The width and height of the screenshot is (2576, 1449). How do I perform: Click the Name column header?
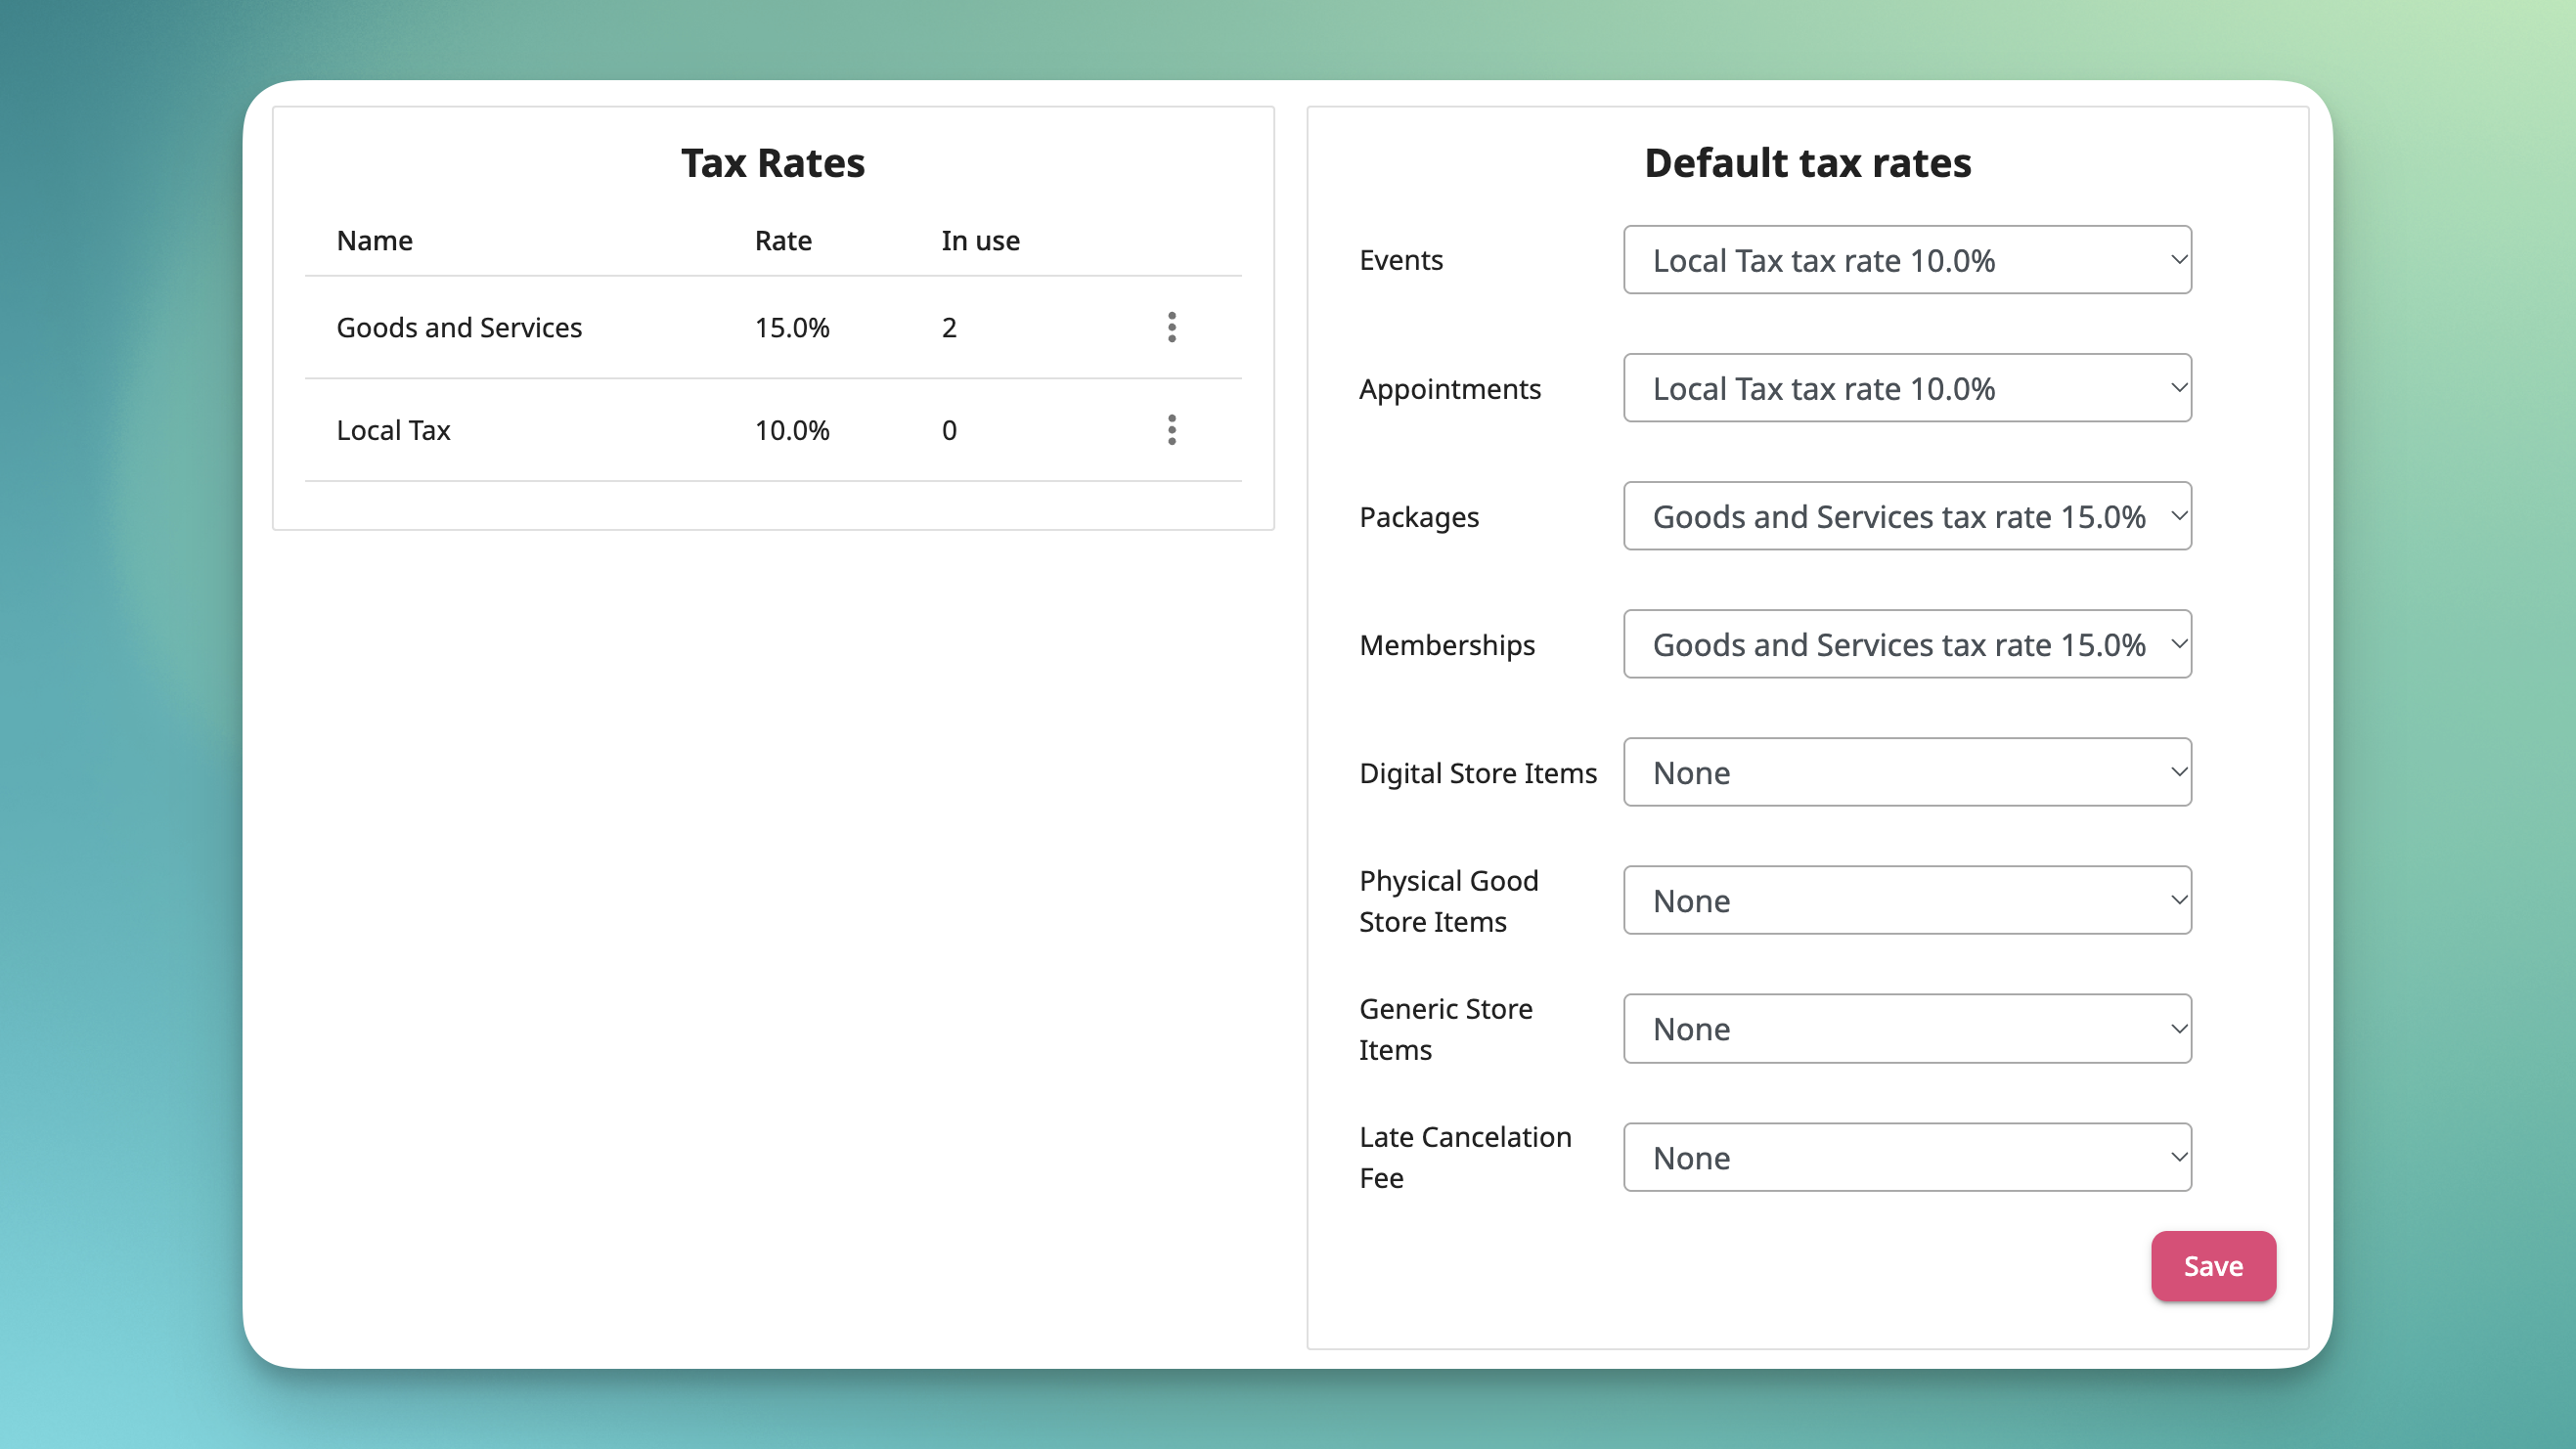click(374, 240)
